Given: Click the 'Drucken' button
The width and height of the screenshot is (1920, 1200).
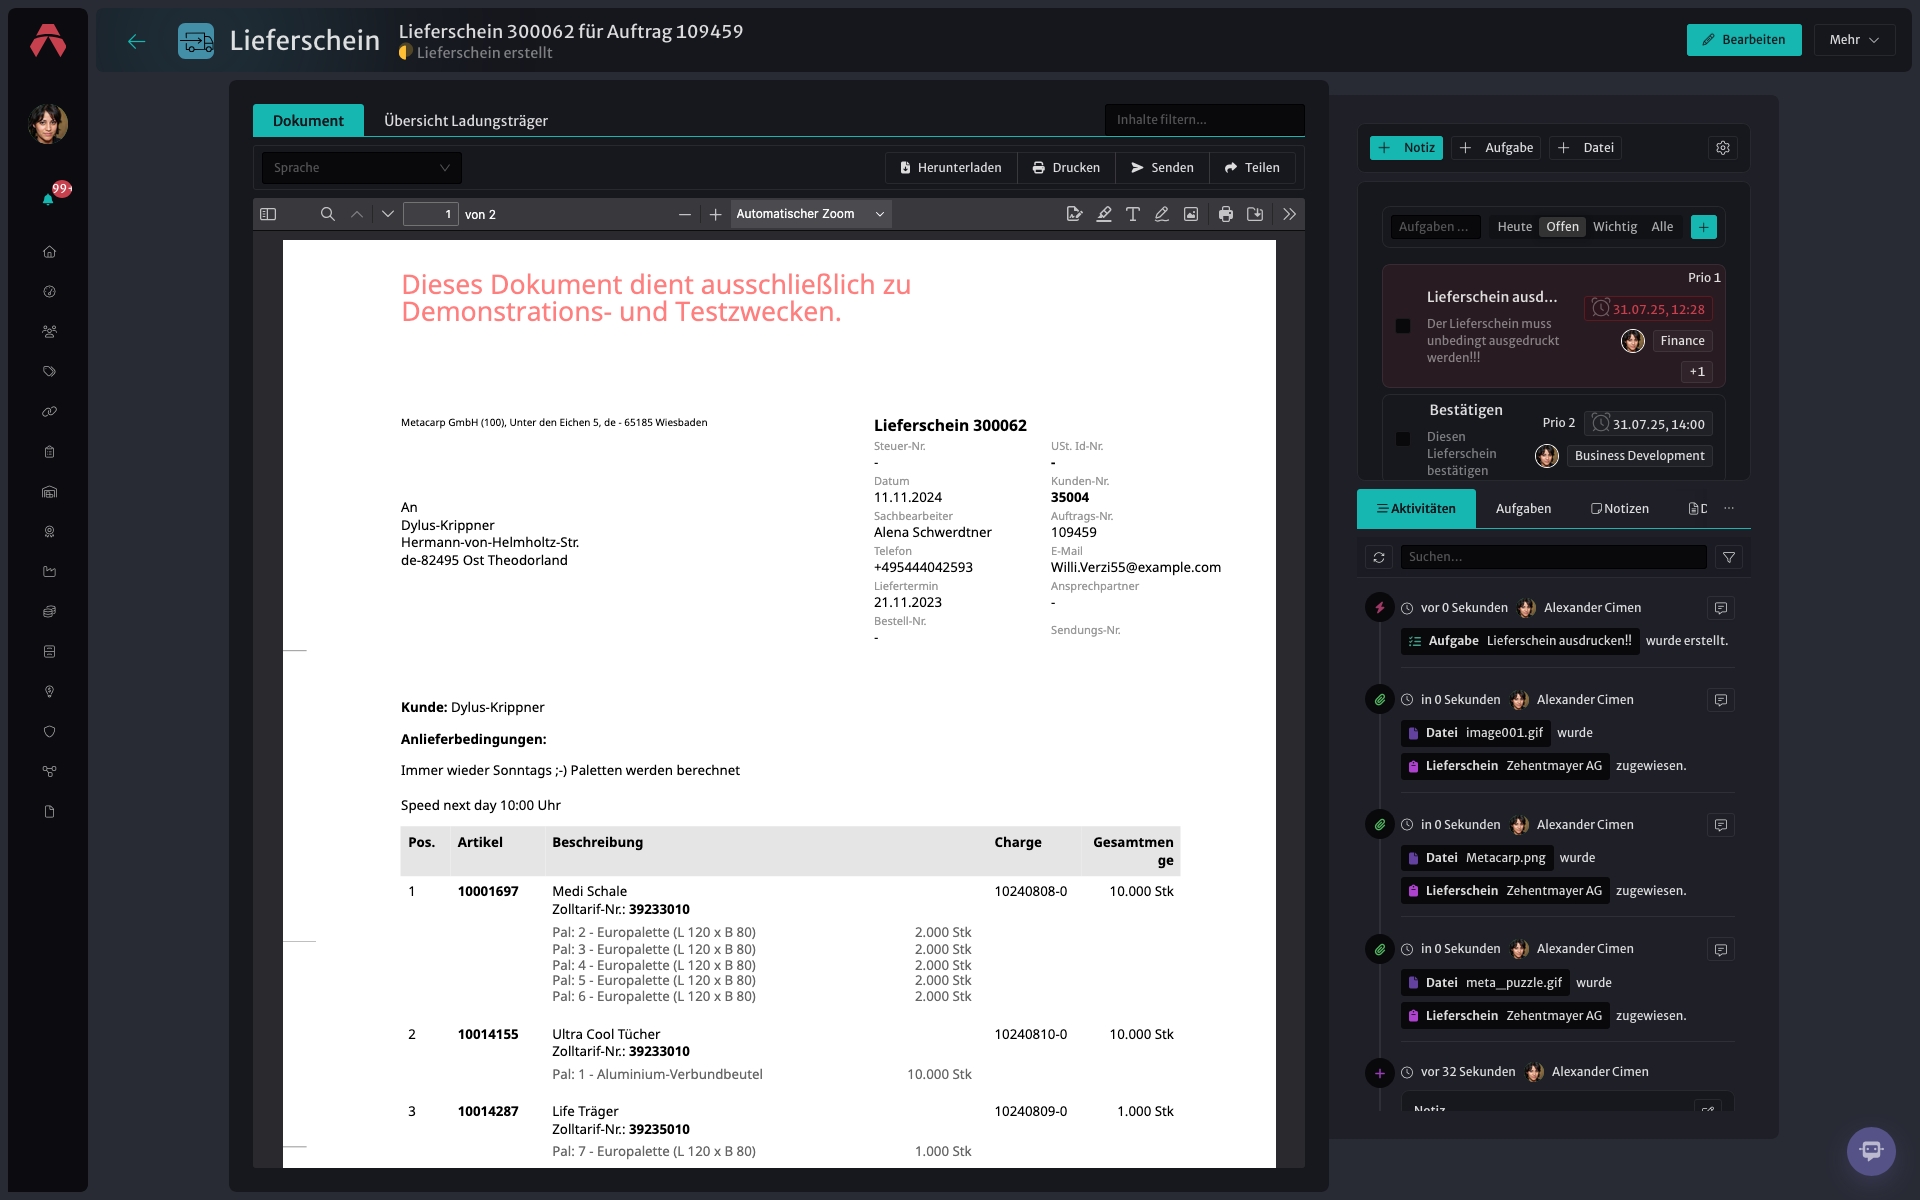Looking at the screenshot, I should pyautogui.click(x=1067, y=168).
